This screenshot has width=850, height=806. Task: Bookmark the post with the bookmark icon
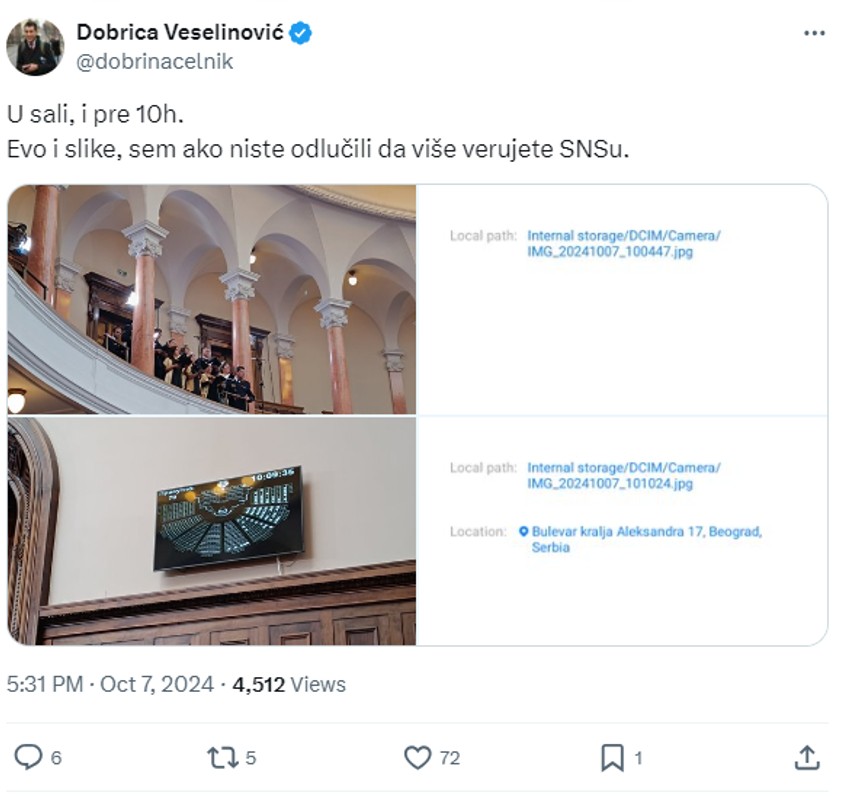pyautogui.click(x=612, y=757)
